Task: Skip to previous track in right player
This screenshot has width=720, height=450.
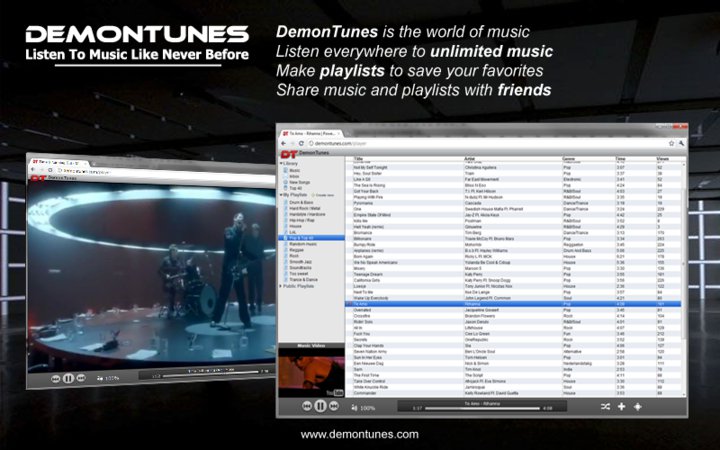Action: point(307,406)
